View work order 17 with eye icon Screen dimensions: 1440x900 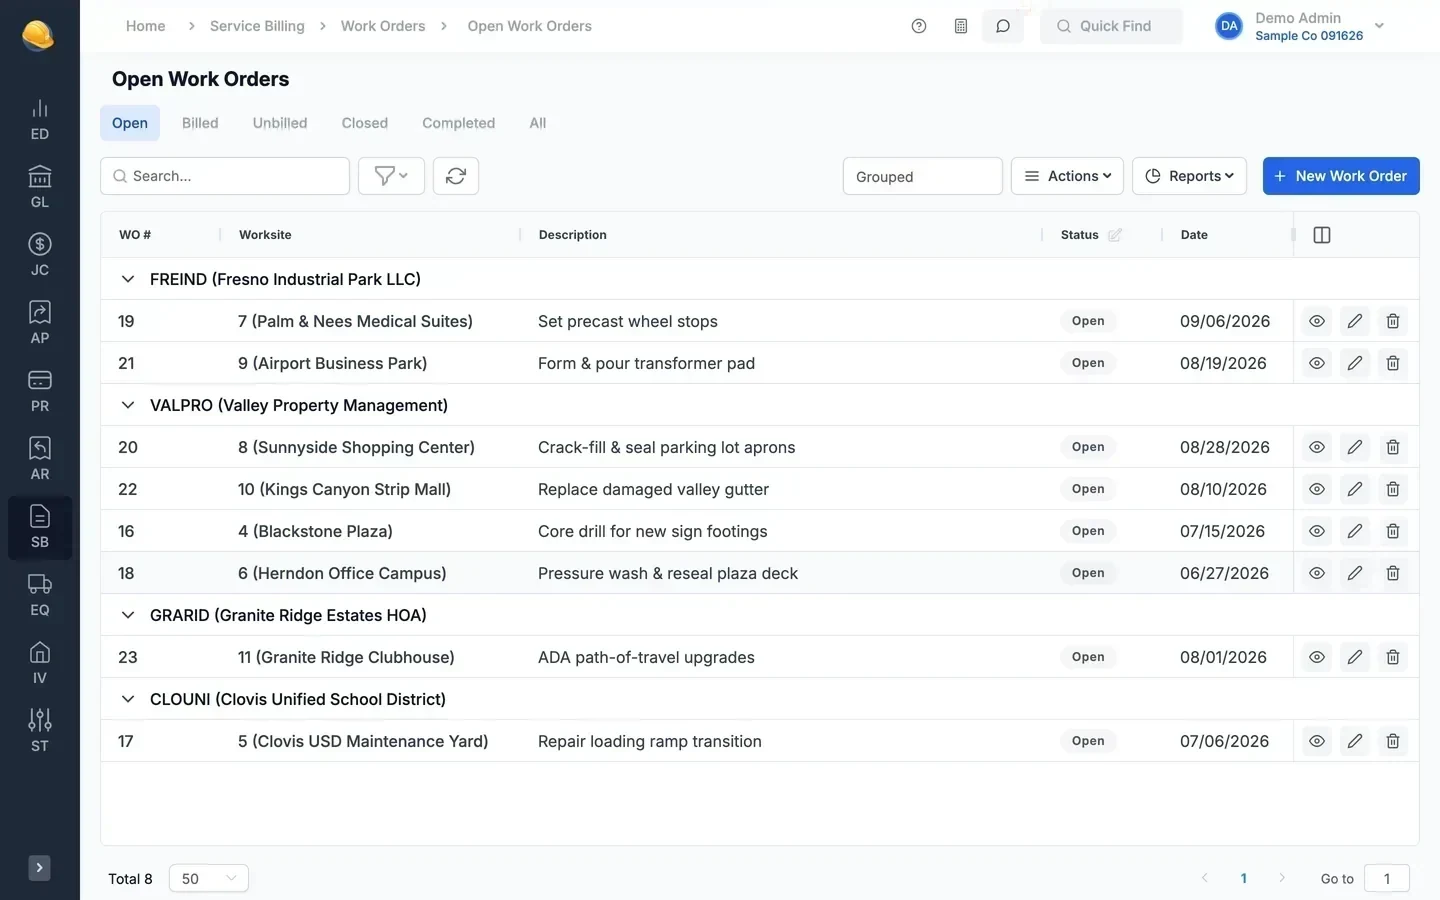coord(1317,741)
